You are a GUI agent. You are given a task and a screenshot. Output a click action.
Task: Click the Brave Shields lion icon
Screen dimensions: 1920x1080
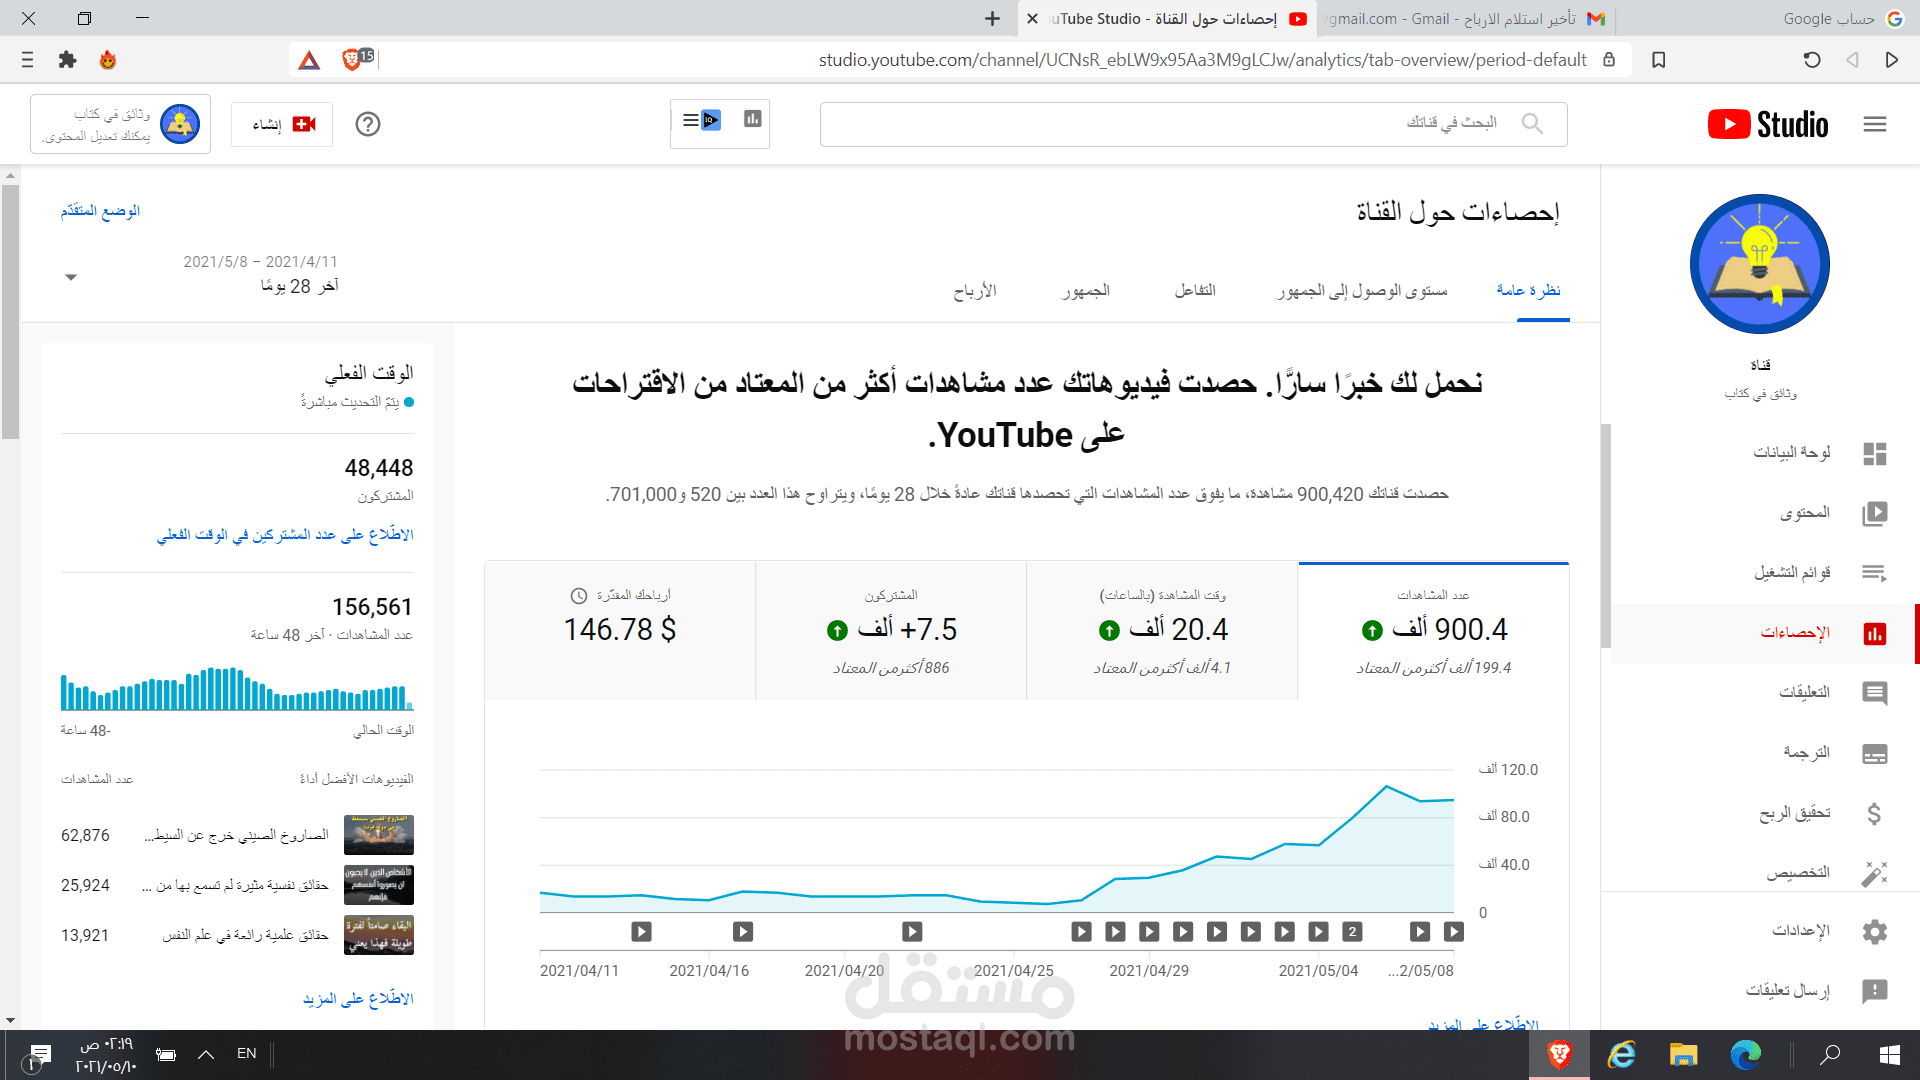click(352, 60)
